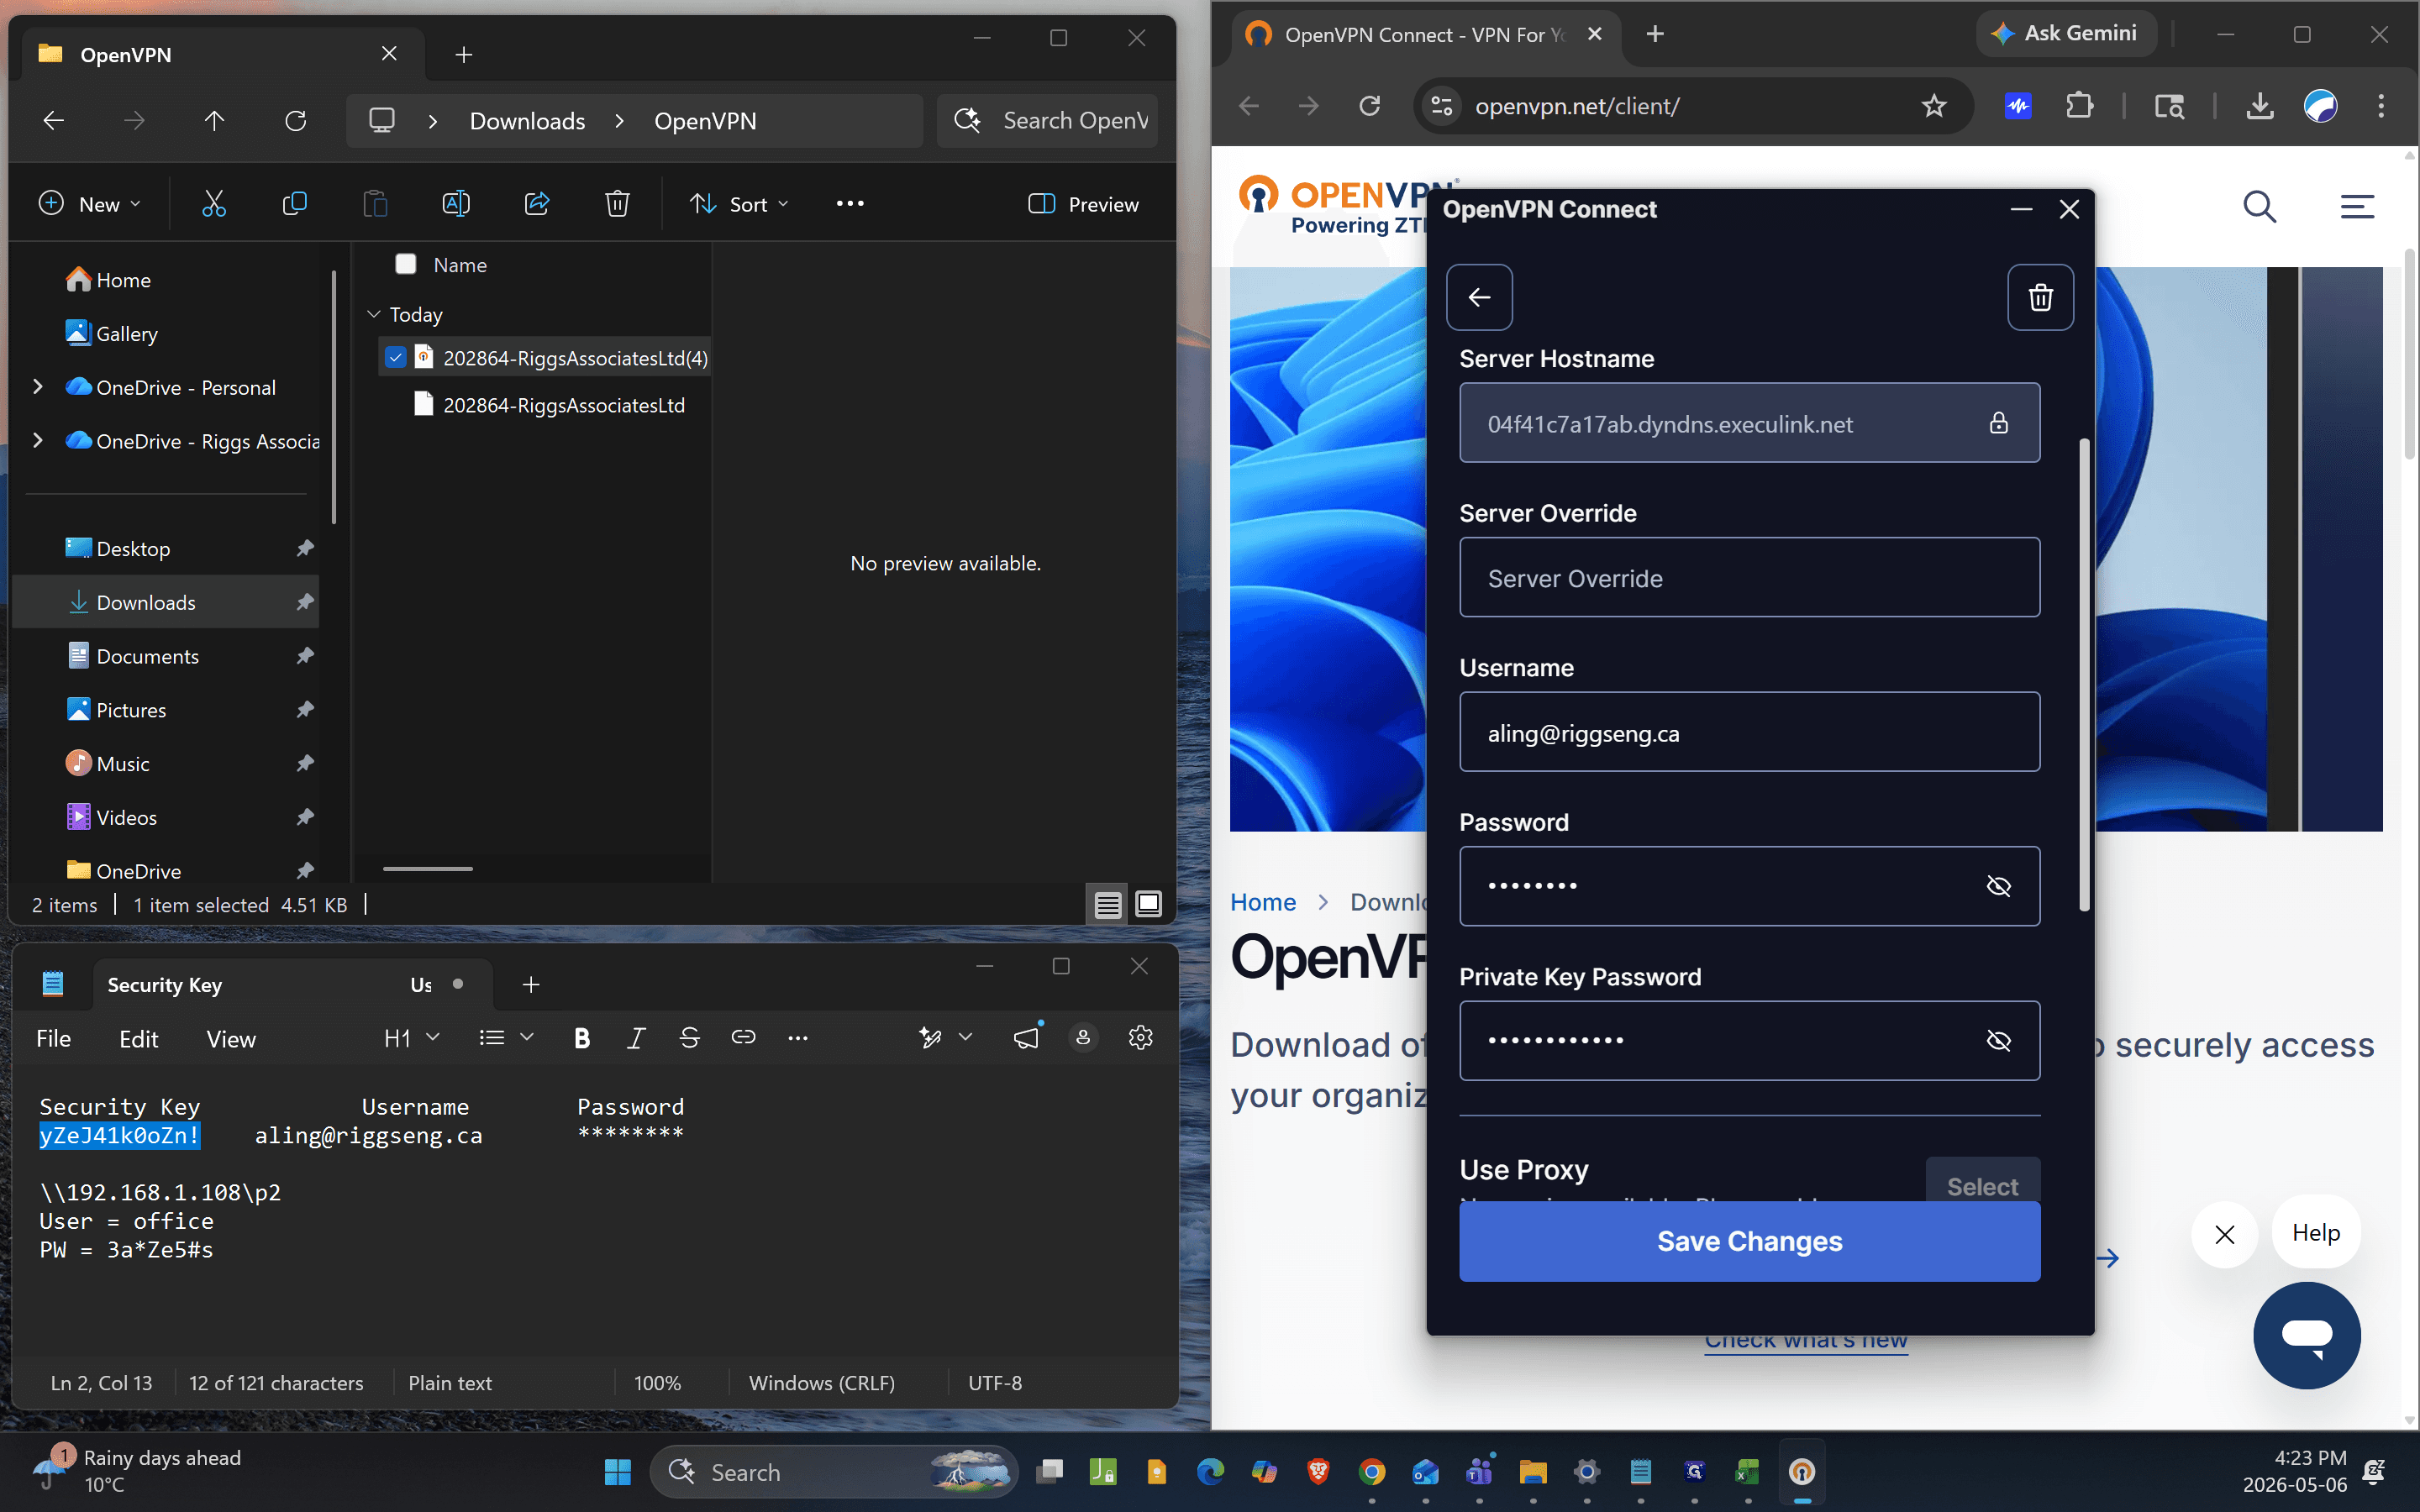Click the trash delete profile icon in OpenVPN Connect

click(x=2040, y=297)
